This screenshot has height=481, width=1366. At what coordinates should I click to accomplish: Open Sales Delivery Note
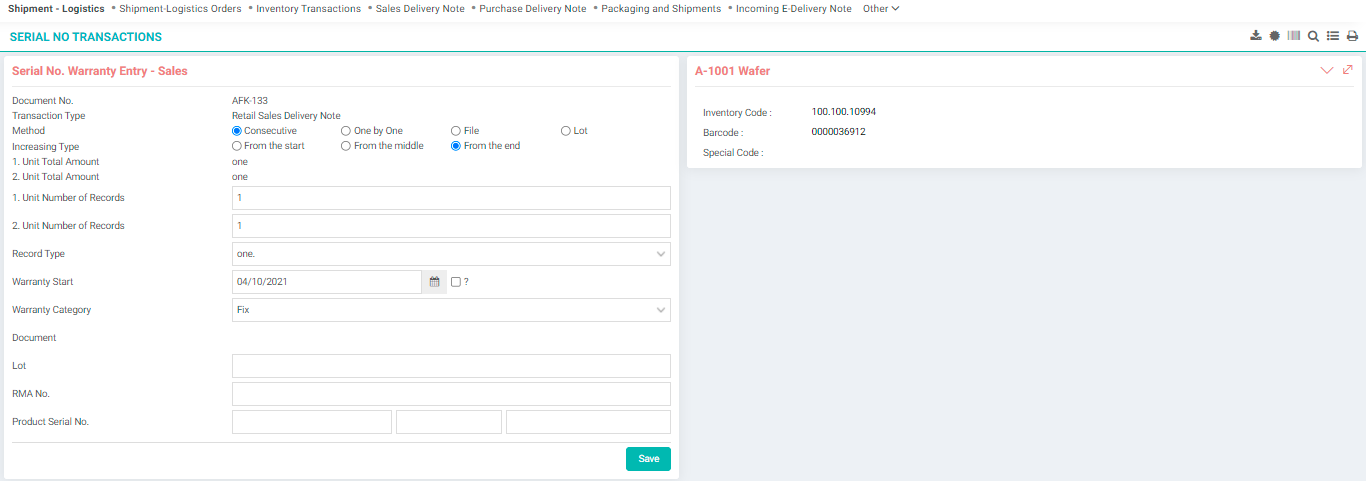point(420,8)
